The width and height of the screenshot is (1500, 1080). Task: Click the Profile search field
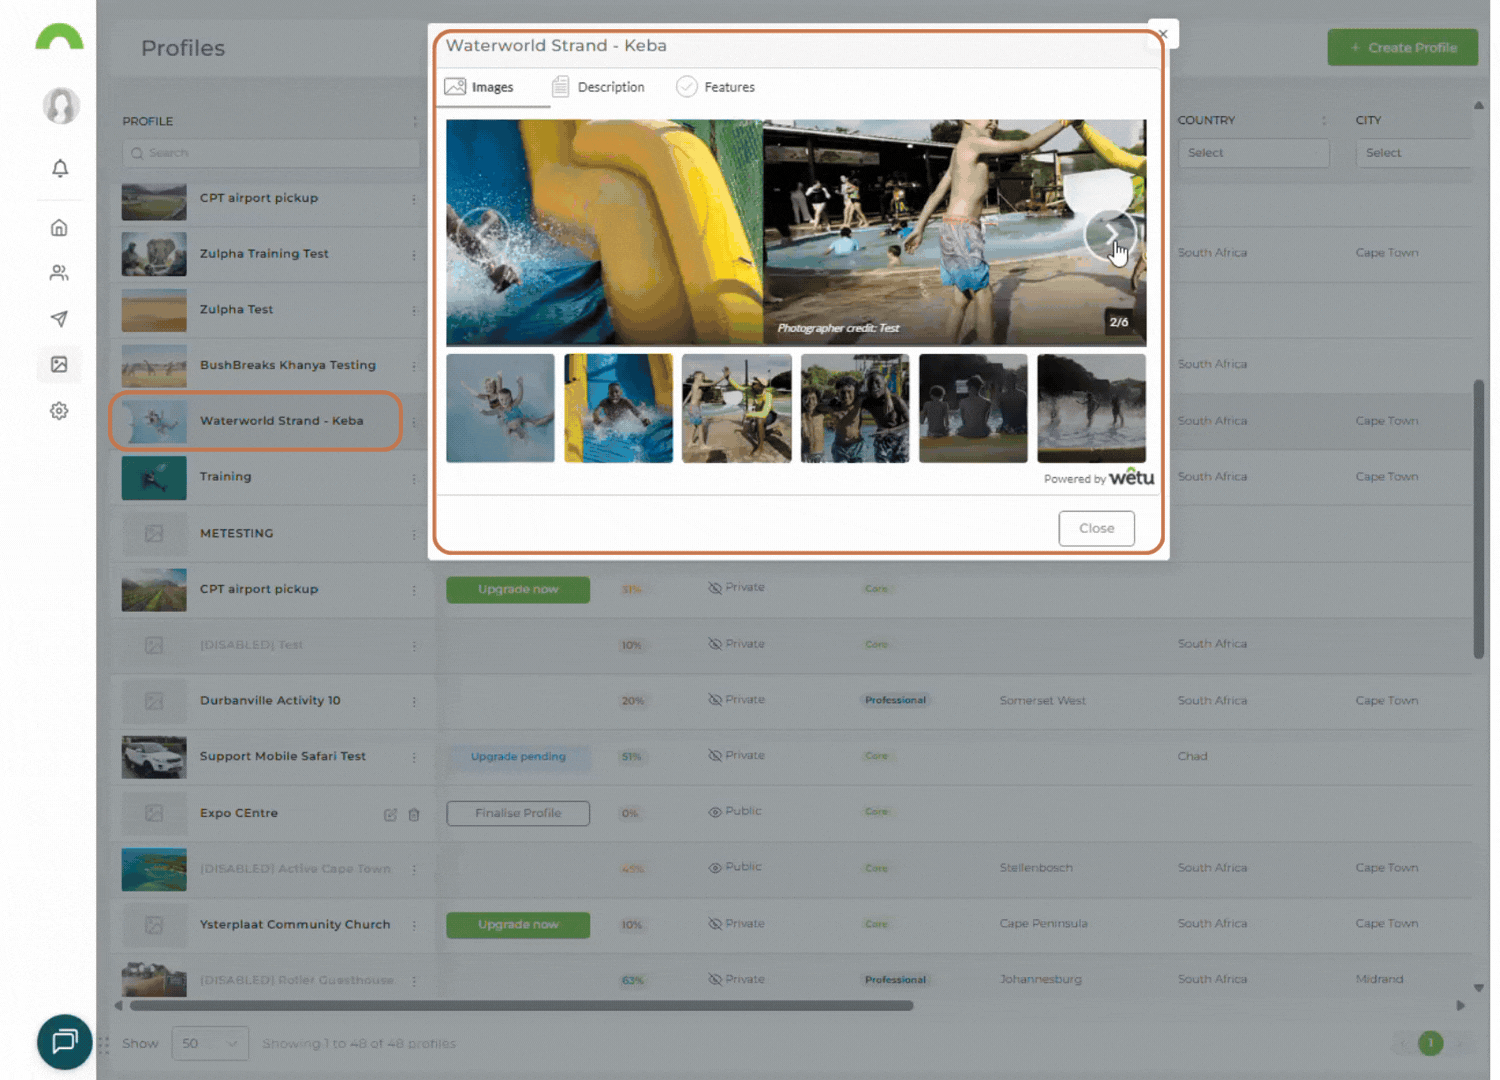tap(272, 153)
